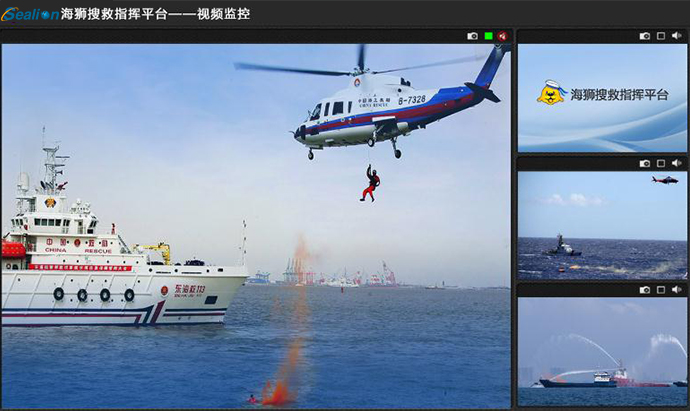Select the fireboat spraying water thumbnail

click(x=602, y=351)
